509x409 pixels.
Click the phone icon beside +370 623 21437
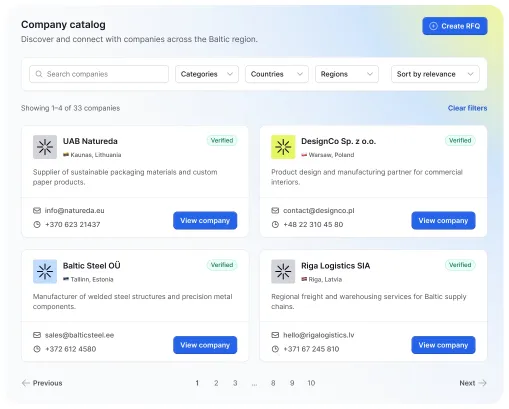pyautogui.click(x=37, y=225)
